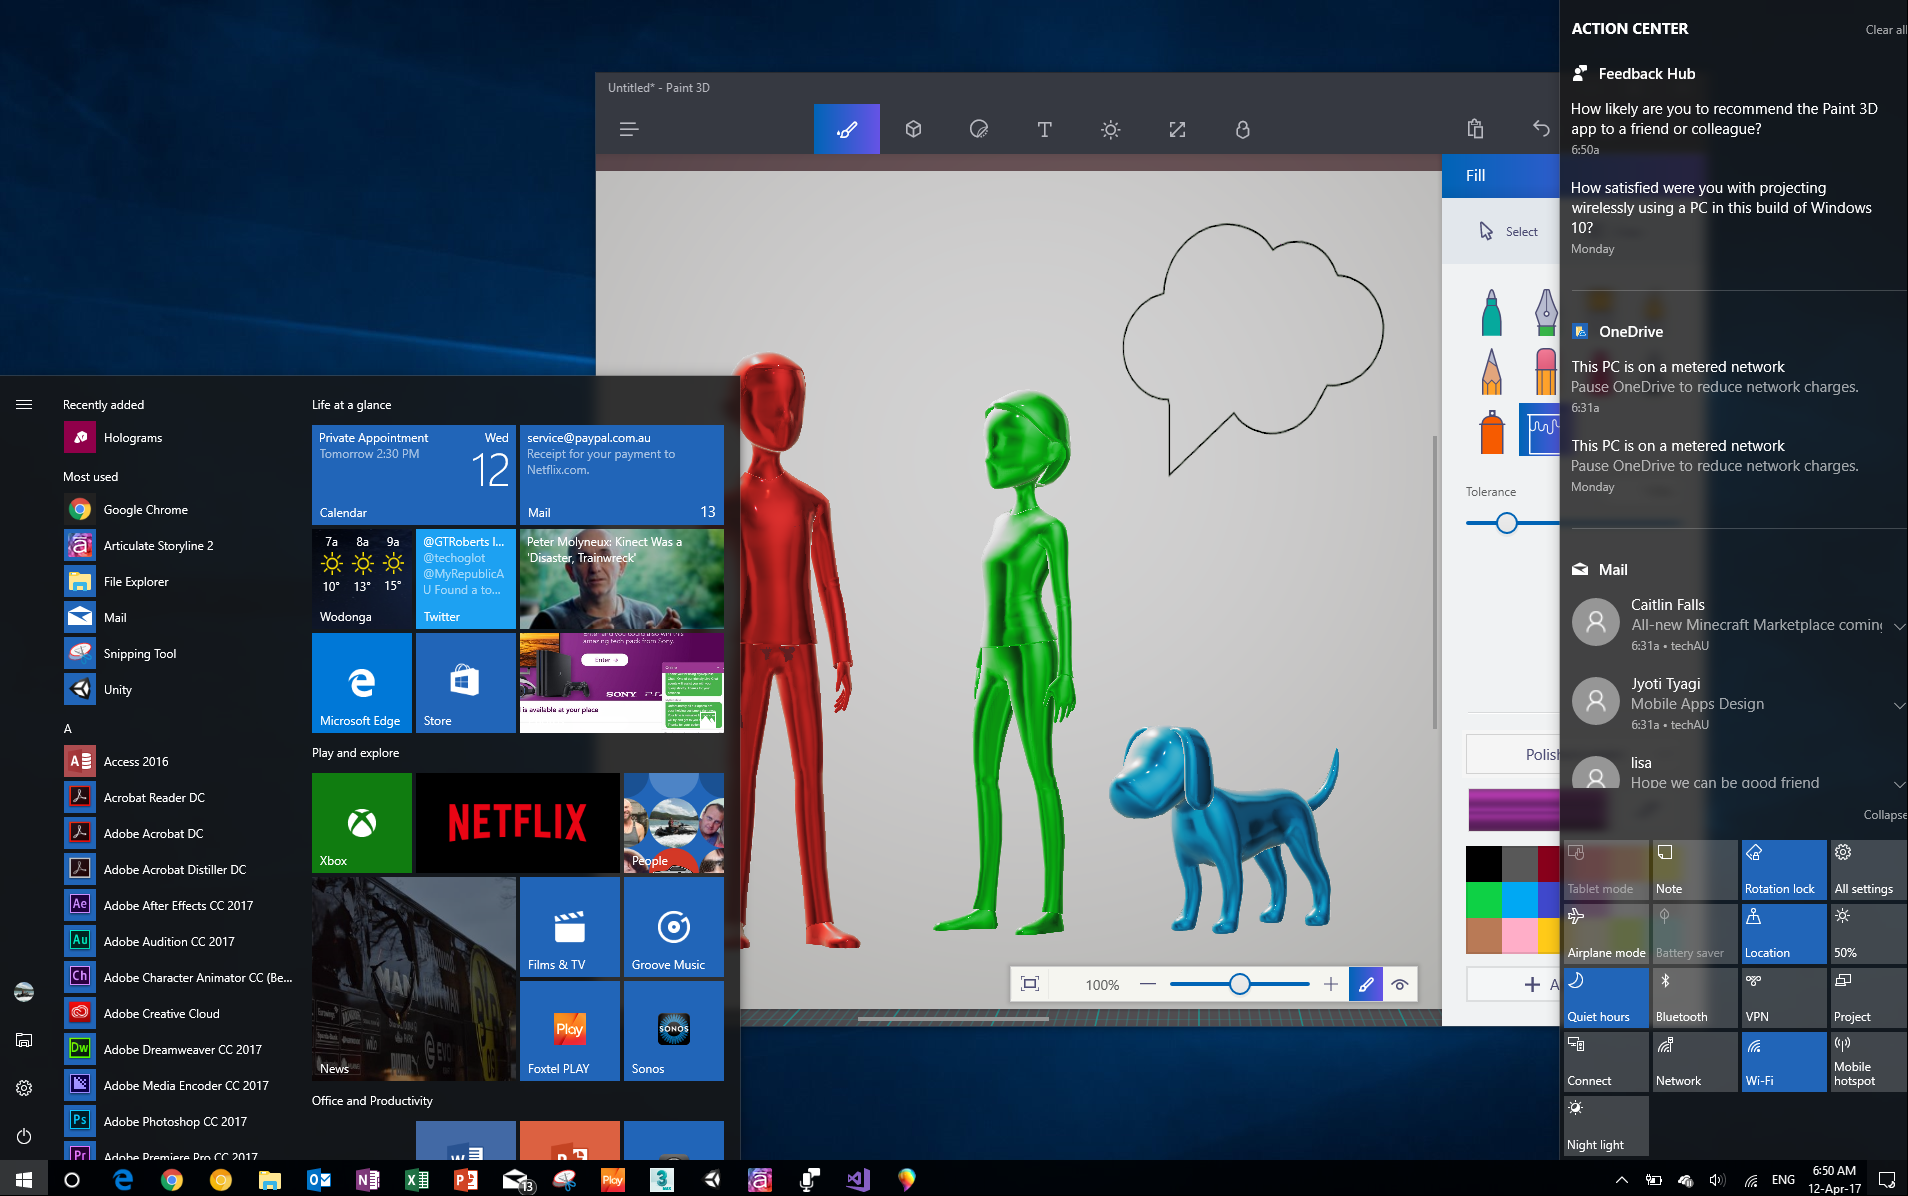Viewport: 1908px width, 1196px height.
Task: Toggle the canvas eye visibility icon
Action: pos(1400,984)
